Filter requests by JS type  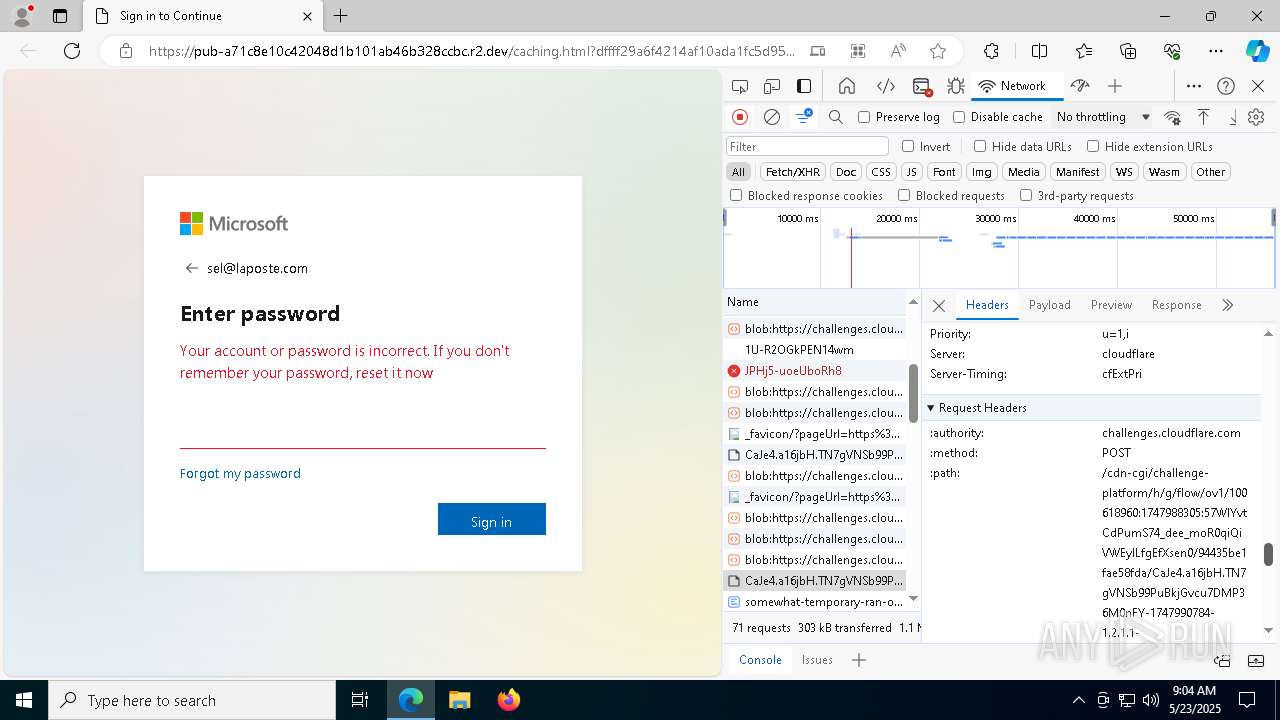911,172
